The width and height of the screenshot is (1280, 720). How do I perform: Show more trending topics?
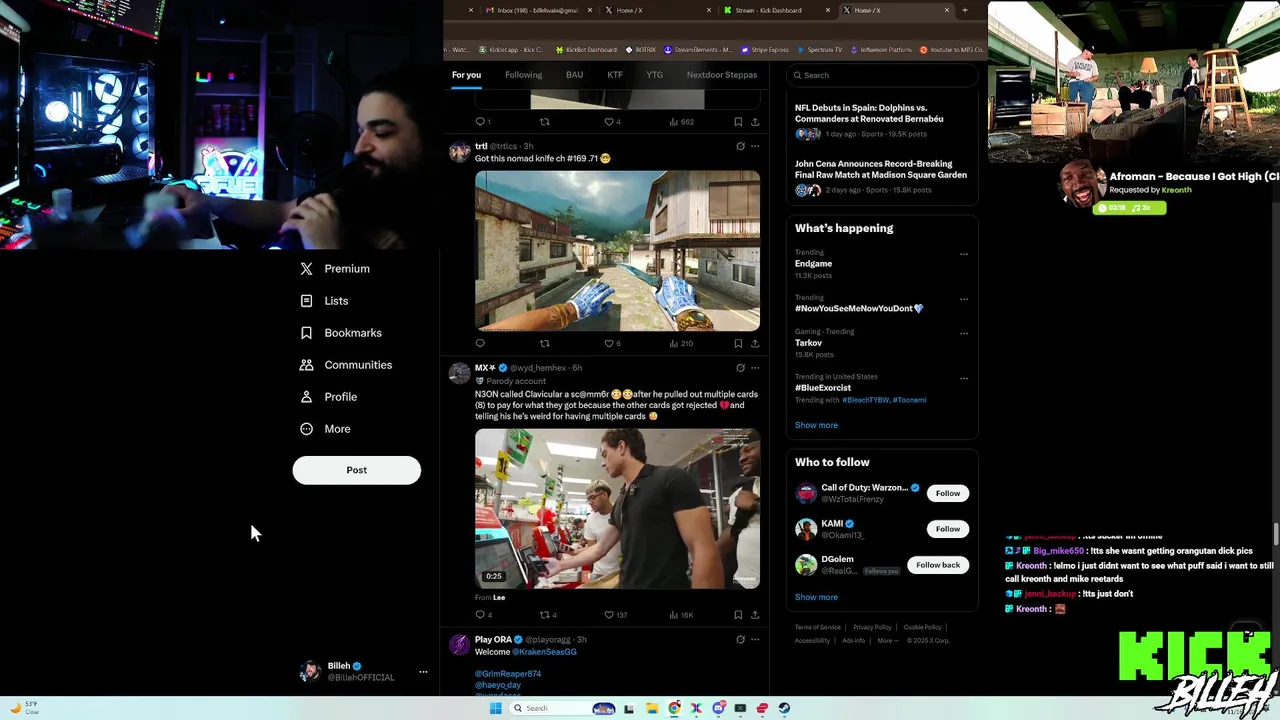click(816, 425)
